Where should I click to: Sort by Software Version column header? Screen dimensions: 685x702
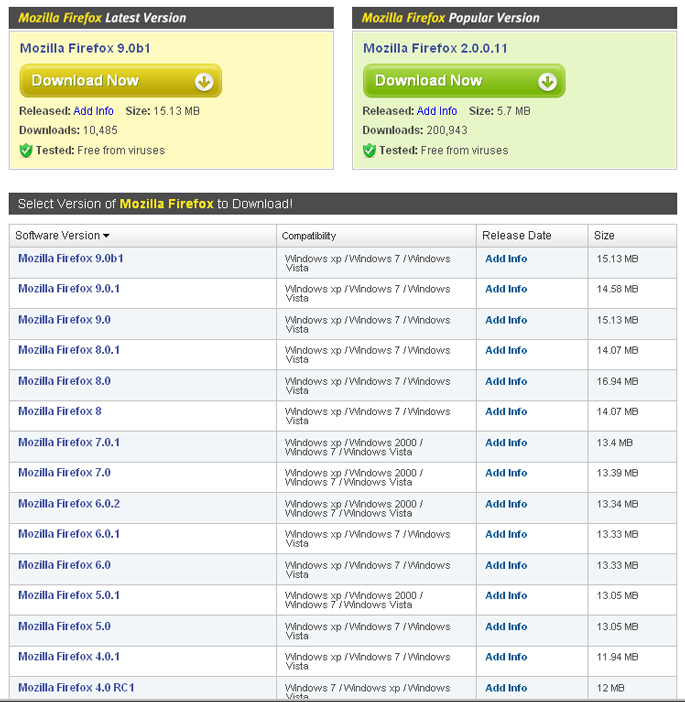(62, 235)
